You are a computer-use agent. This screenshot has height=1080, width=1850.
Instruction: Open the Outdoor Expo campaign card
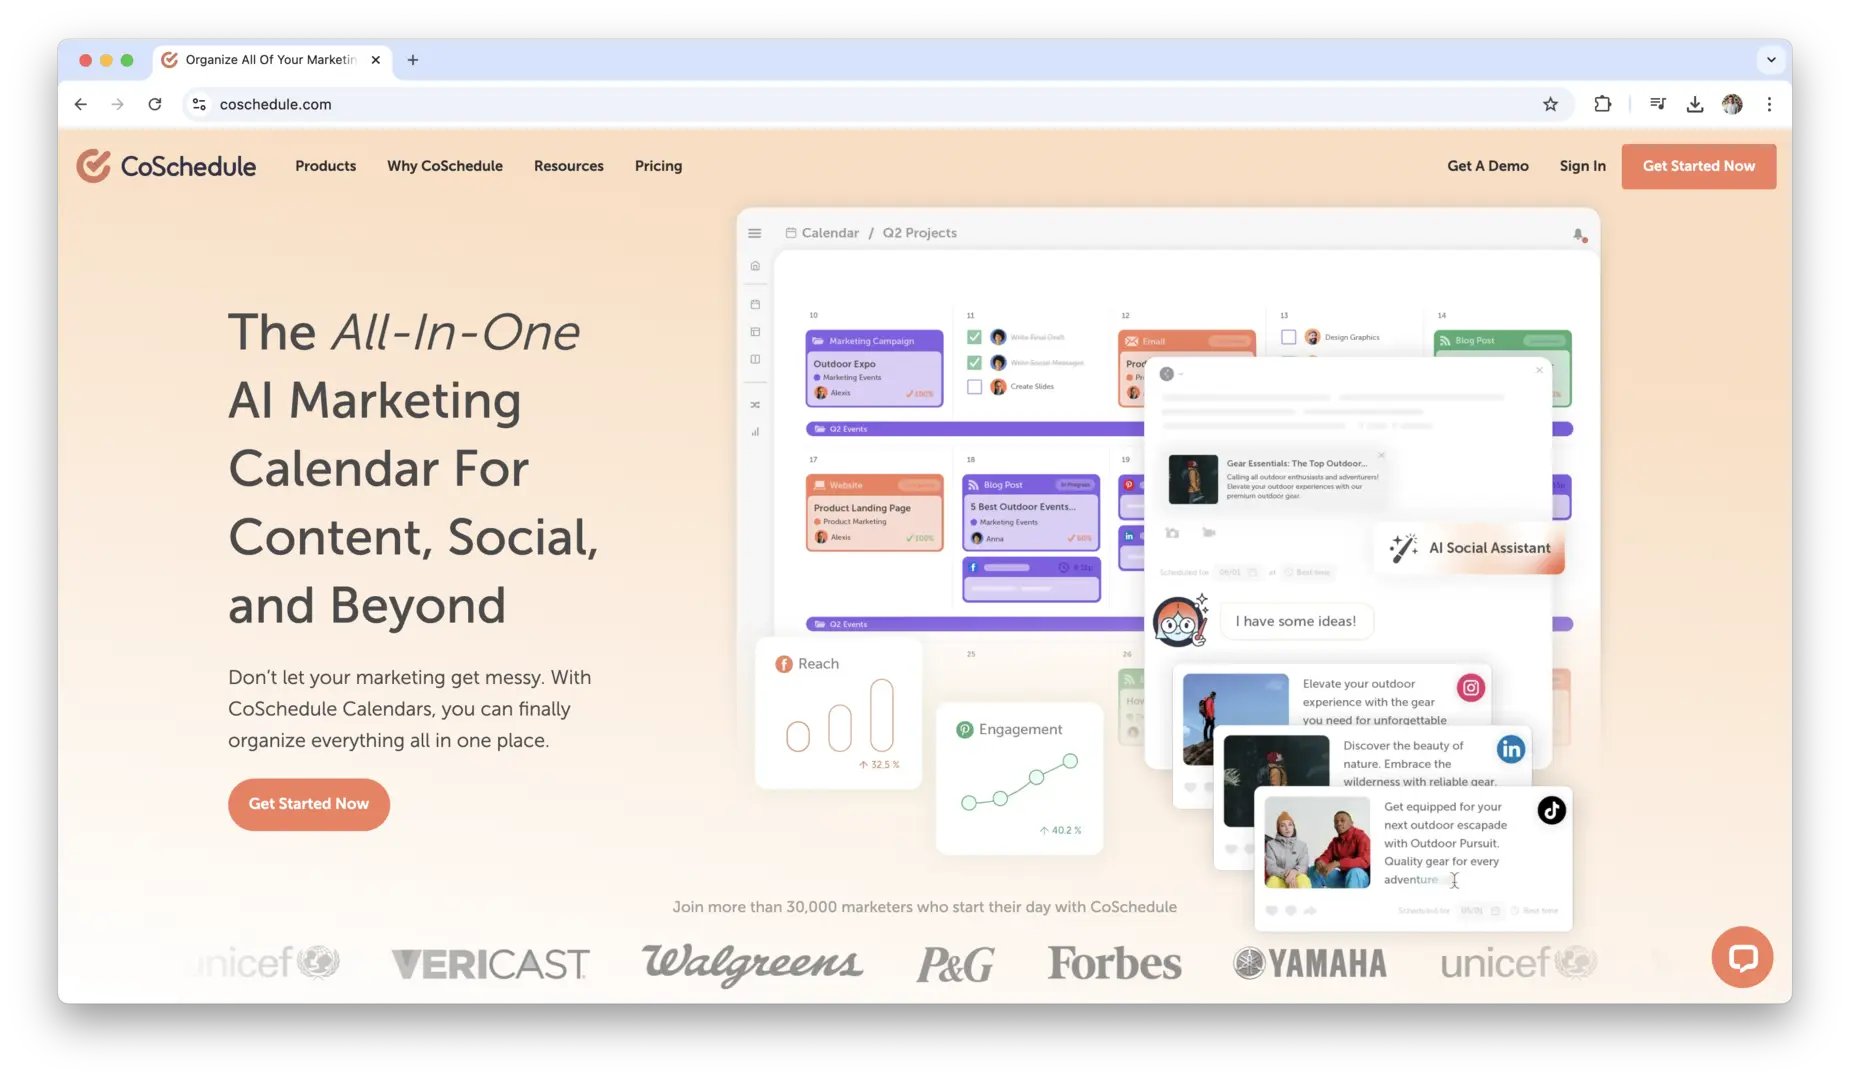coord(874,368)
